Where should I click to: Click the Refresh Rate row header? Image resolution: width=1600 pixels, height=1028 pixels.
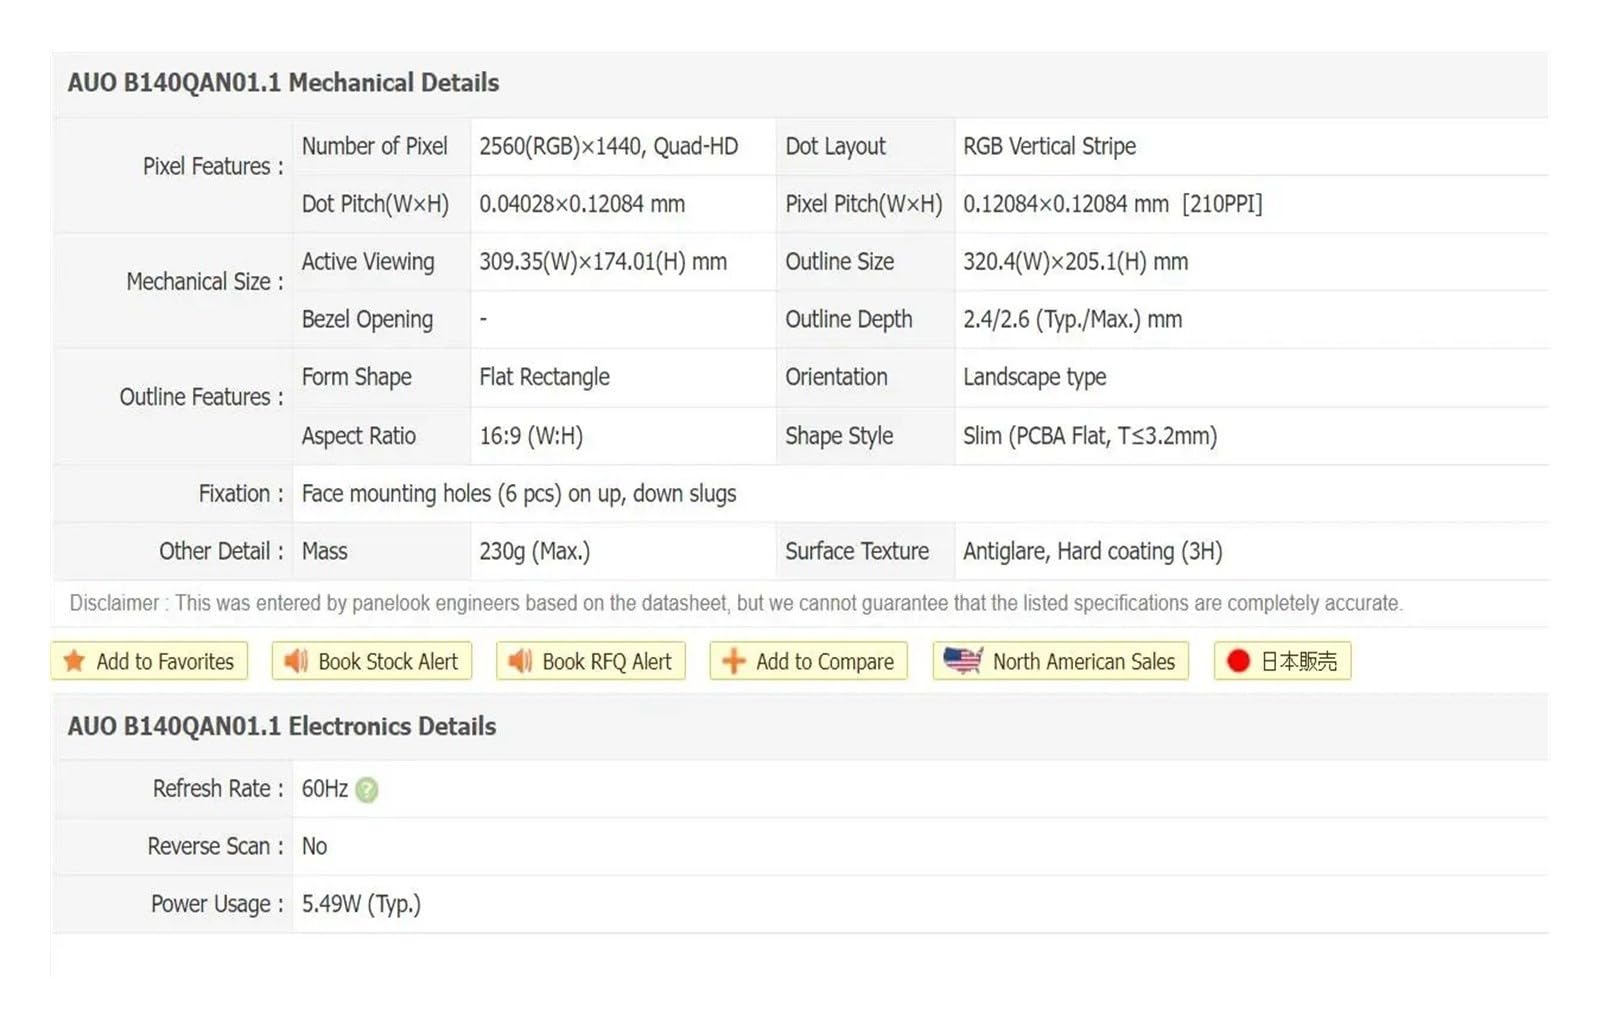pos(218,789)
